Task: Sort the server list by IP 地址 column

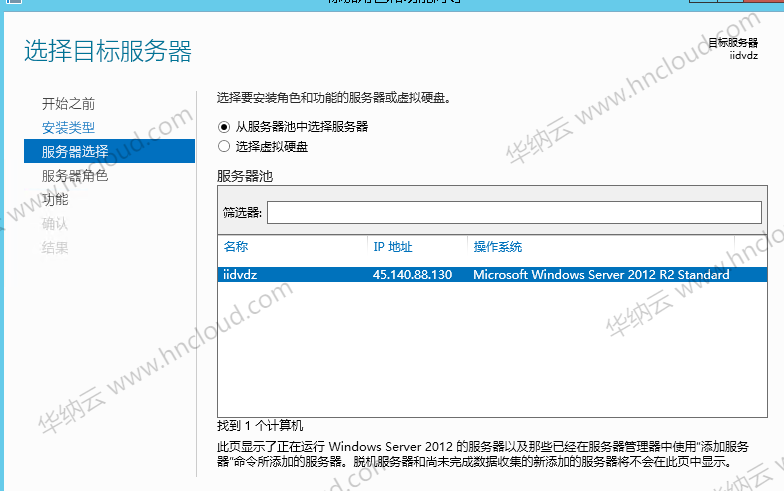Action: point(393,246)
